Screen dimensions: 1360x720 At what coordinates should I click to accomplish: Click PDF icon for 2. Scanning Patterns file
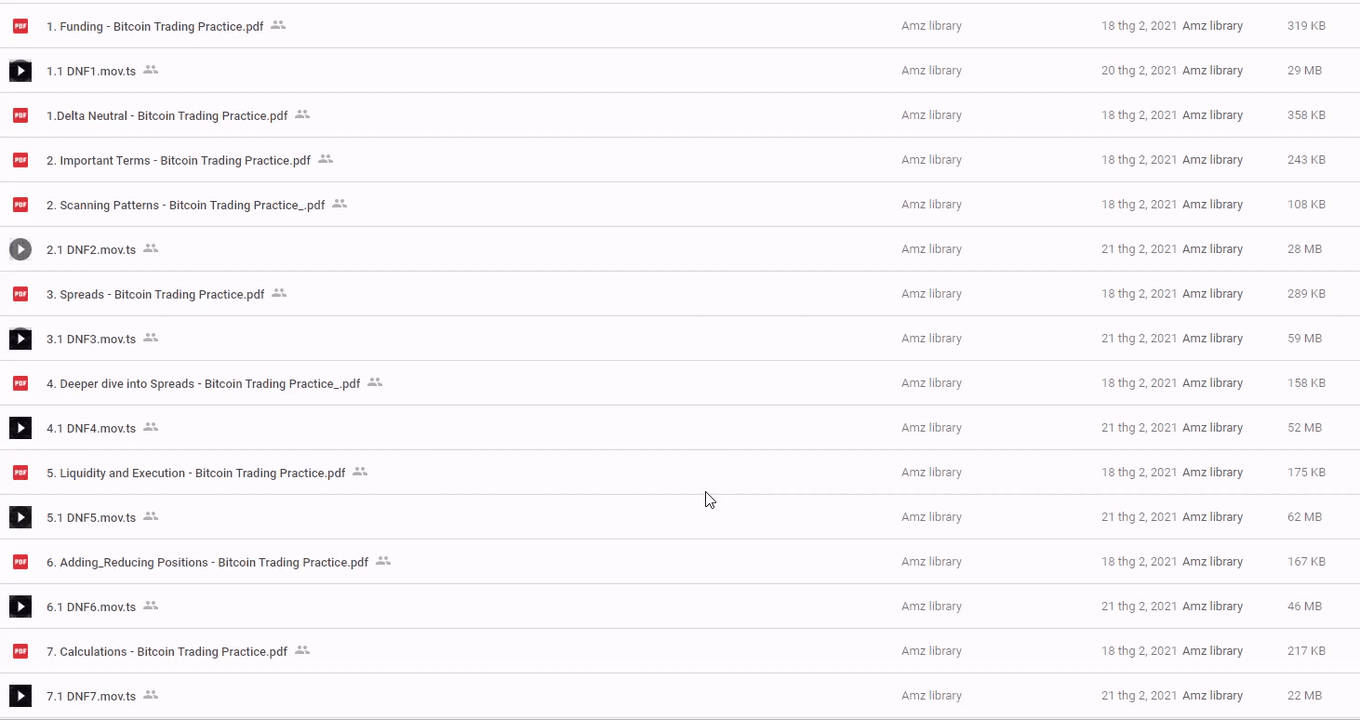20,205
